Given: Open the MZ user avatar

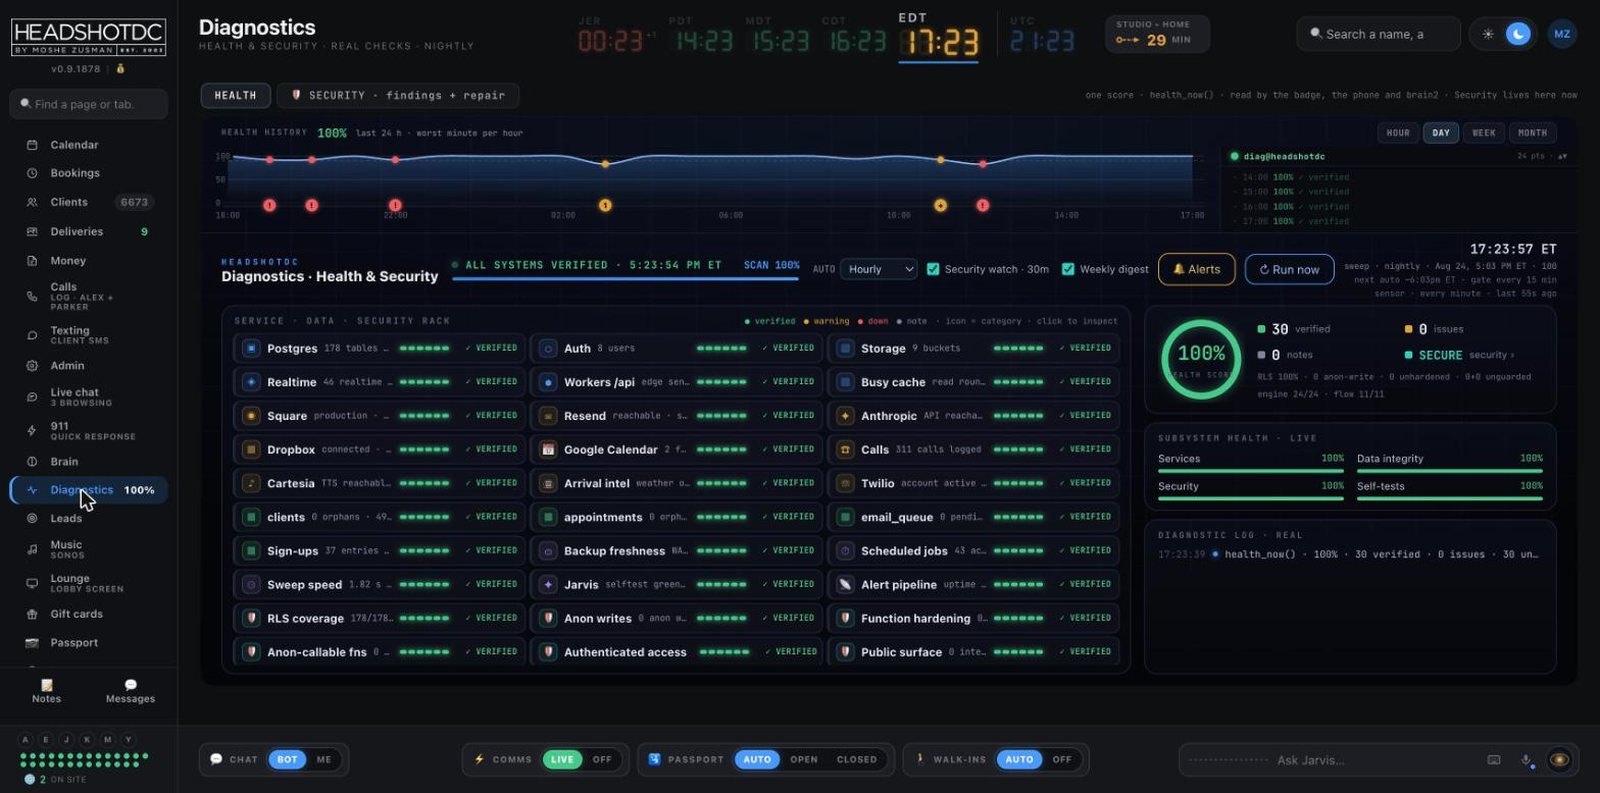Looking at the screenshot, I should click(x=1562, y=34).
